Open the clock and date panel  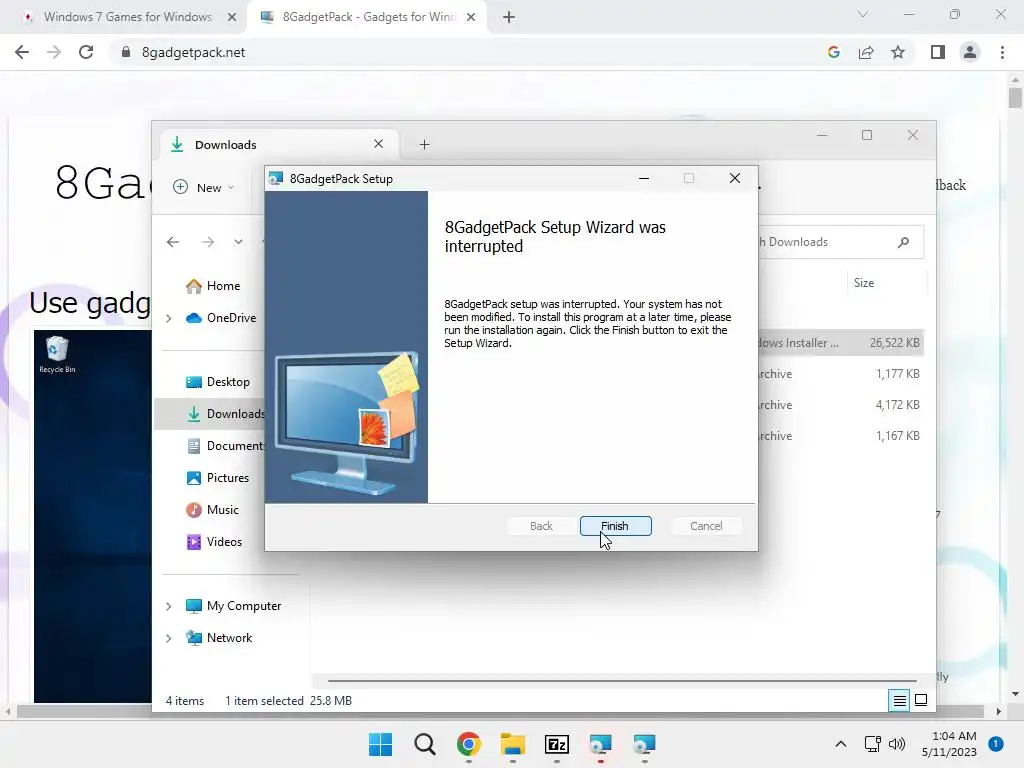[949, 744]
